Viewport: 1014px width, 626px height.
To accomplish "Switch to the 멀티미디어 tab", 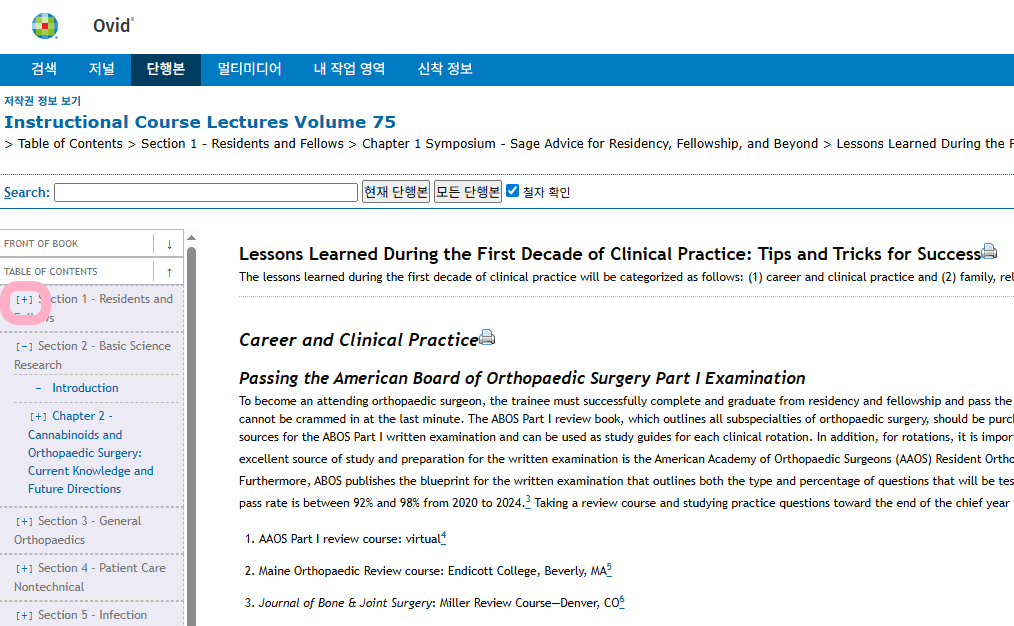I will 250,69.
